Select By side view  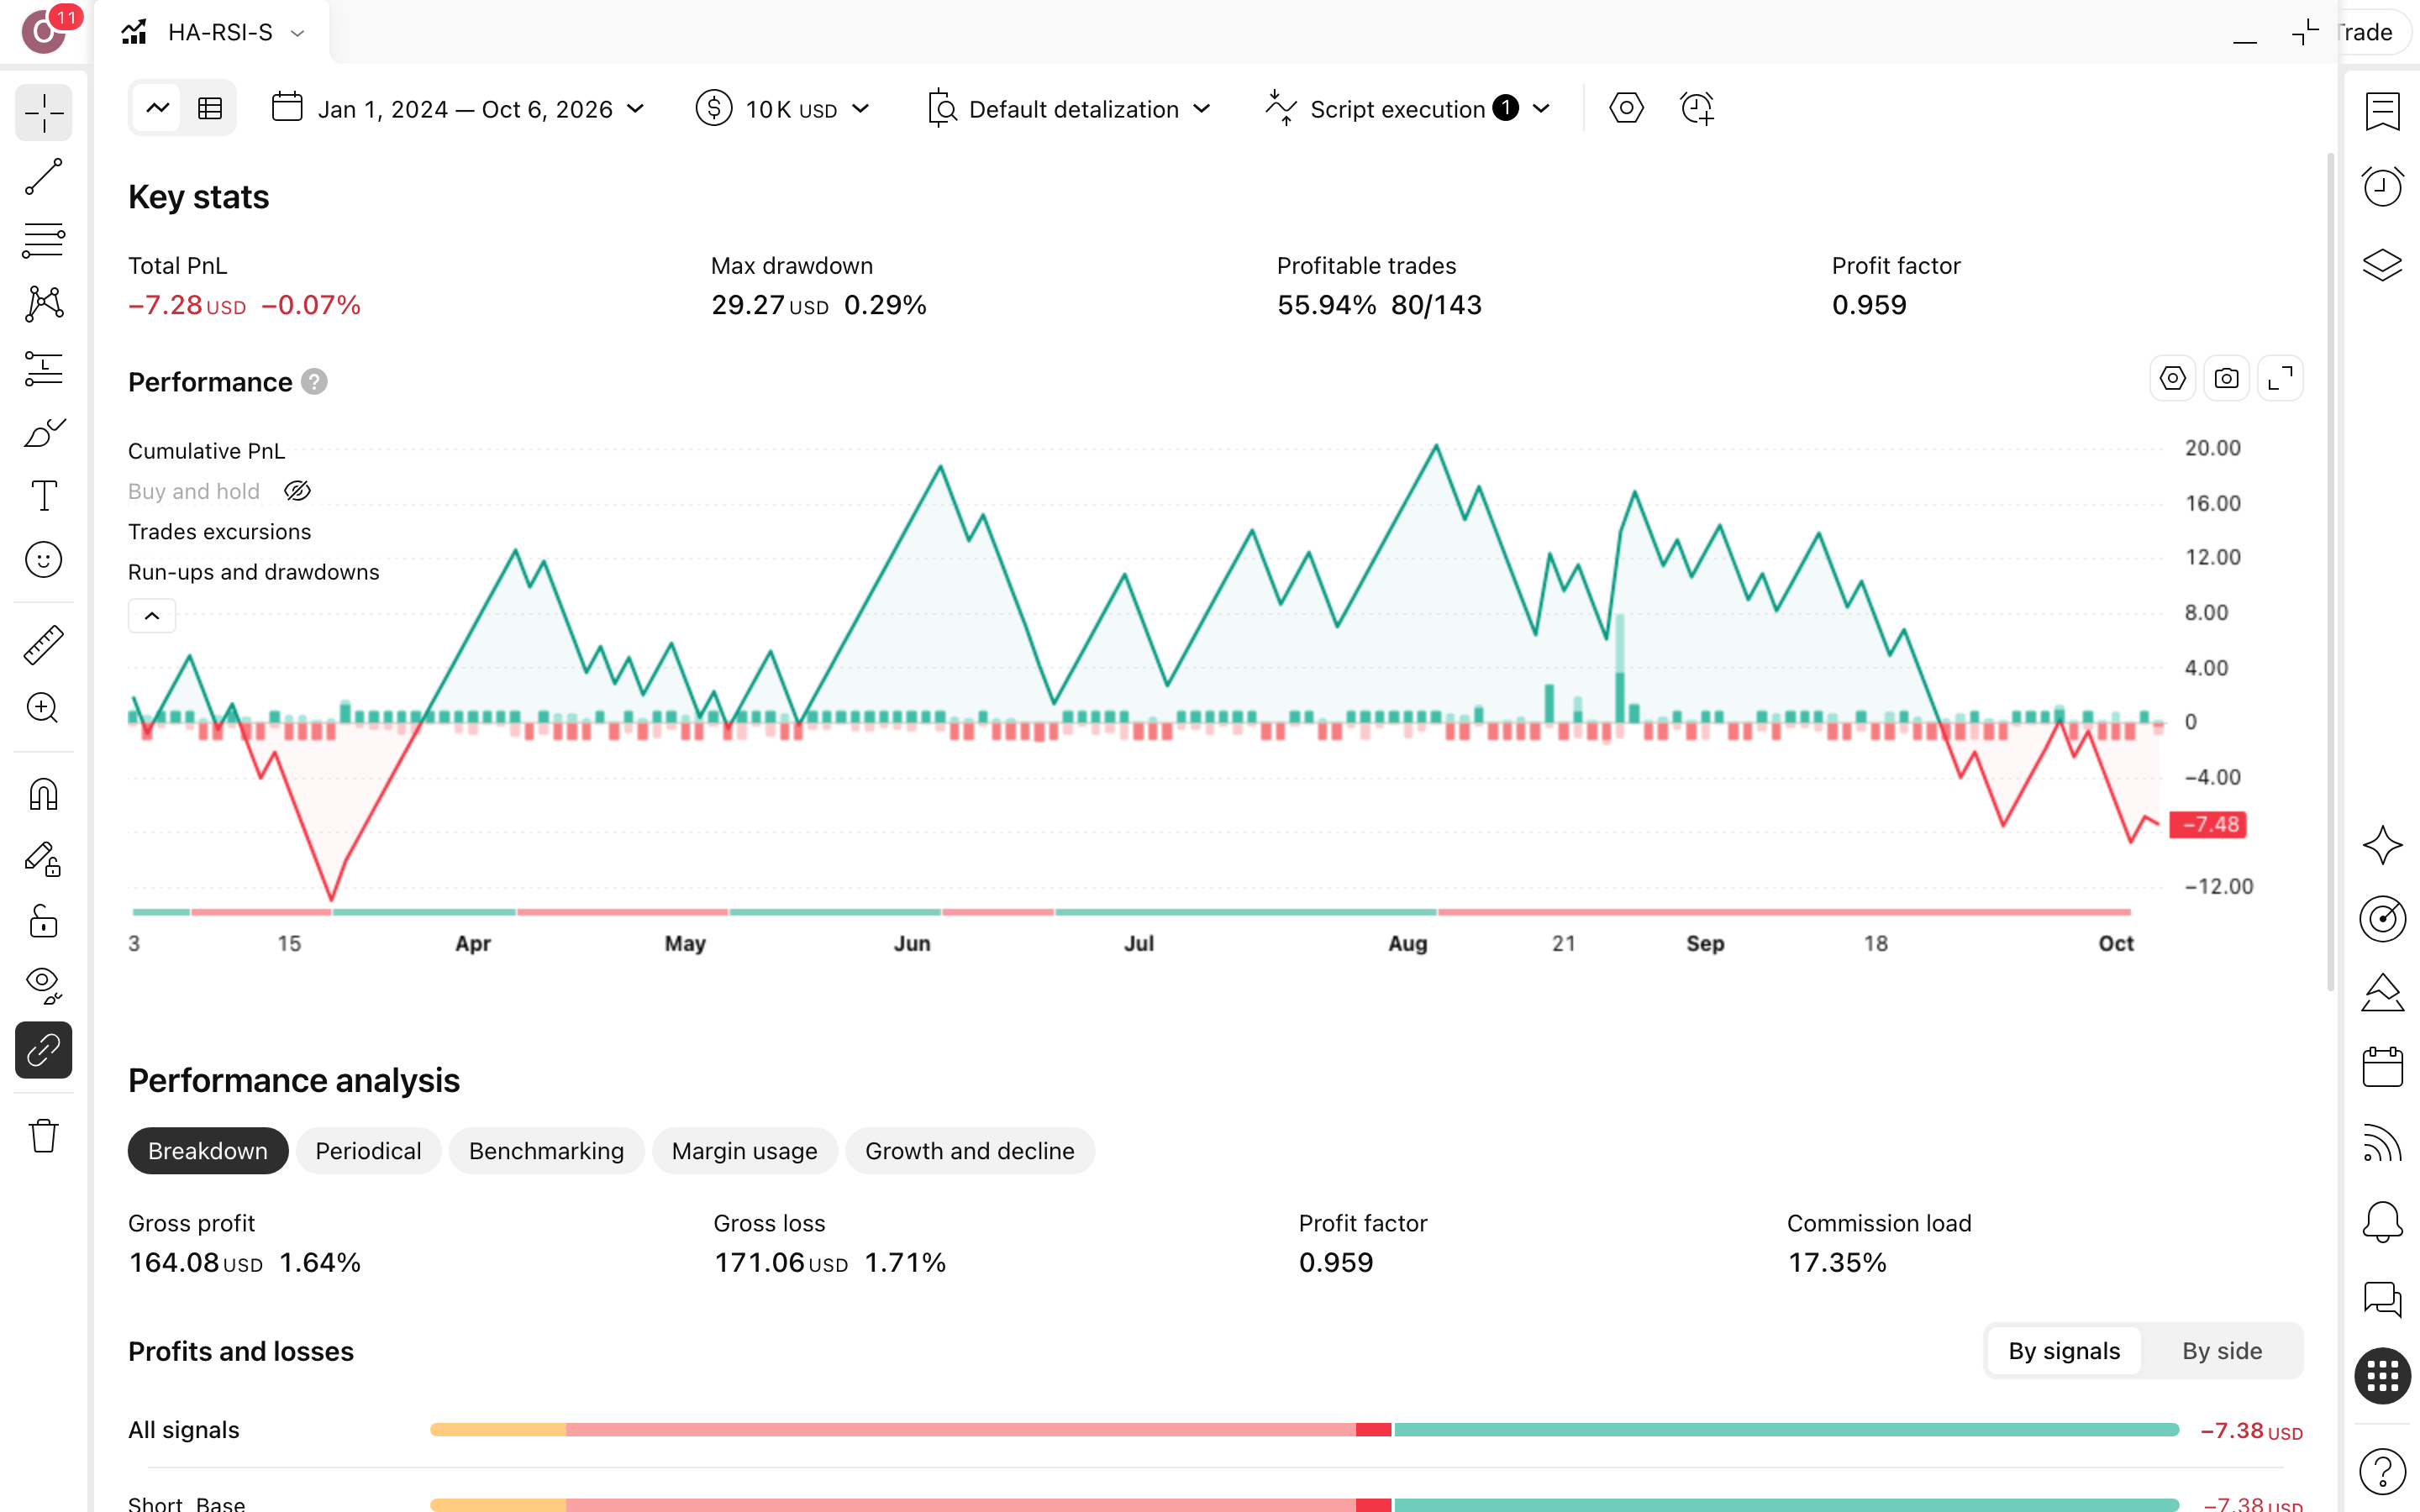coord(2221,1351)
